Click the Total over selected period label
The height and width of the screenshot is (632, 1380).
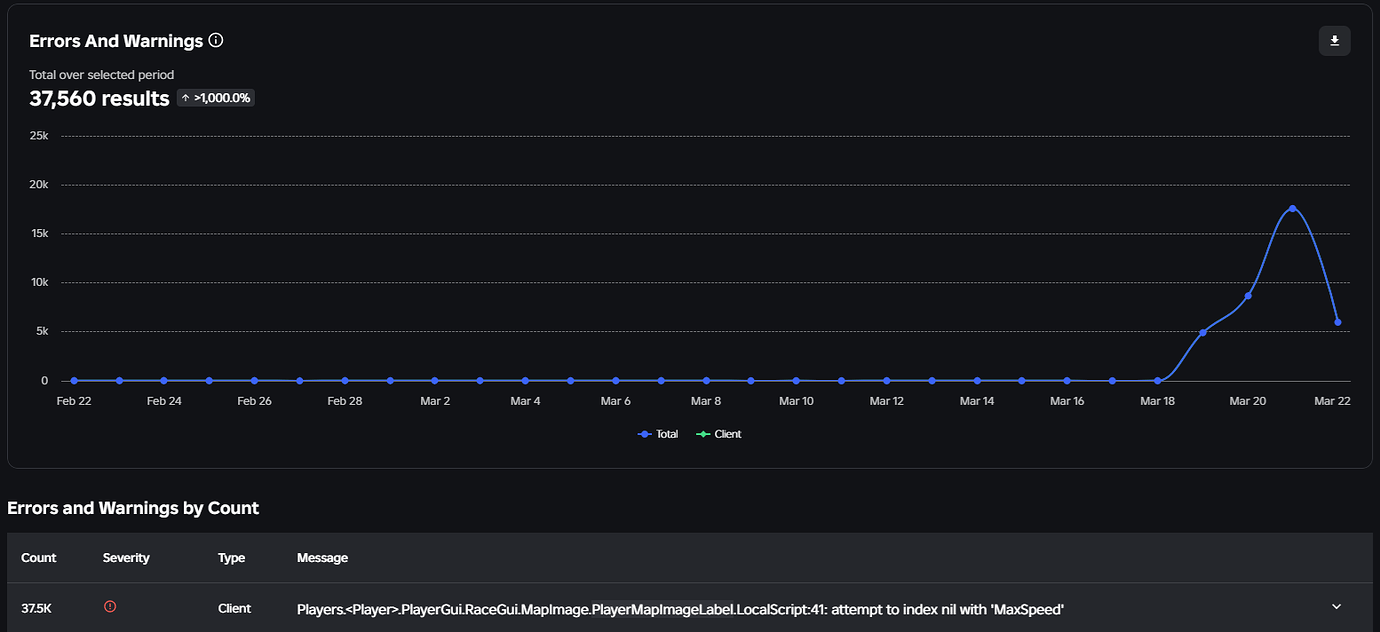[101, 75]
